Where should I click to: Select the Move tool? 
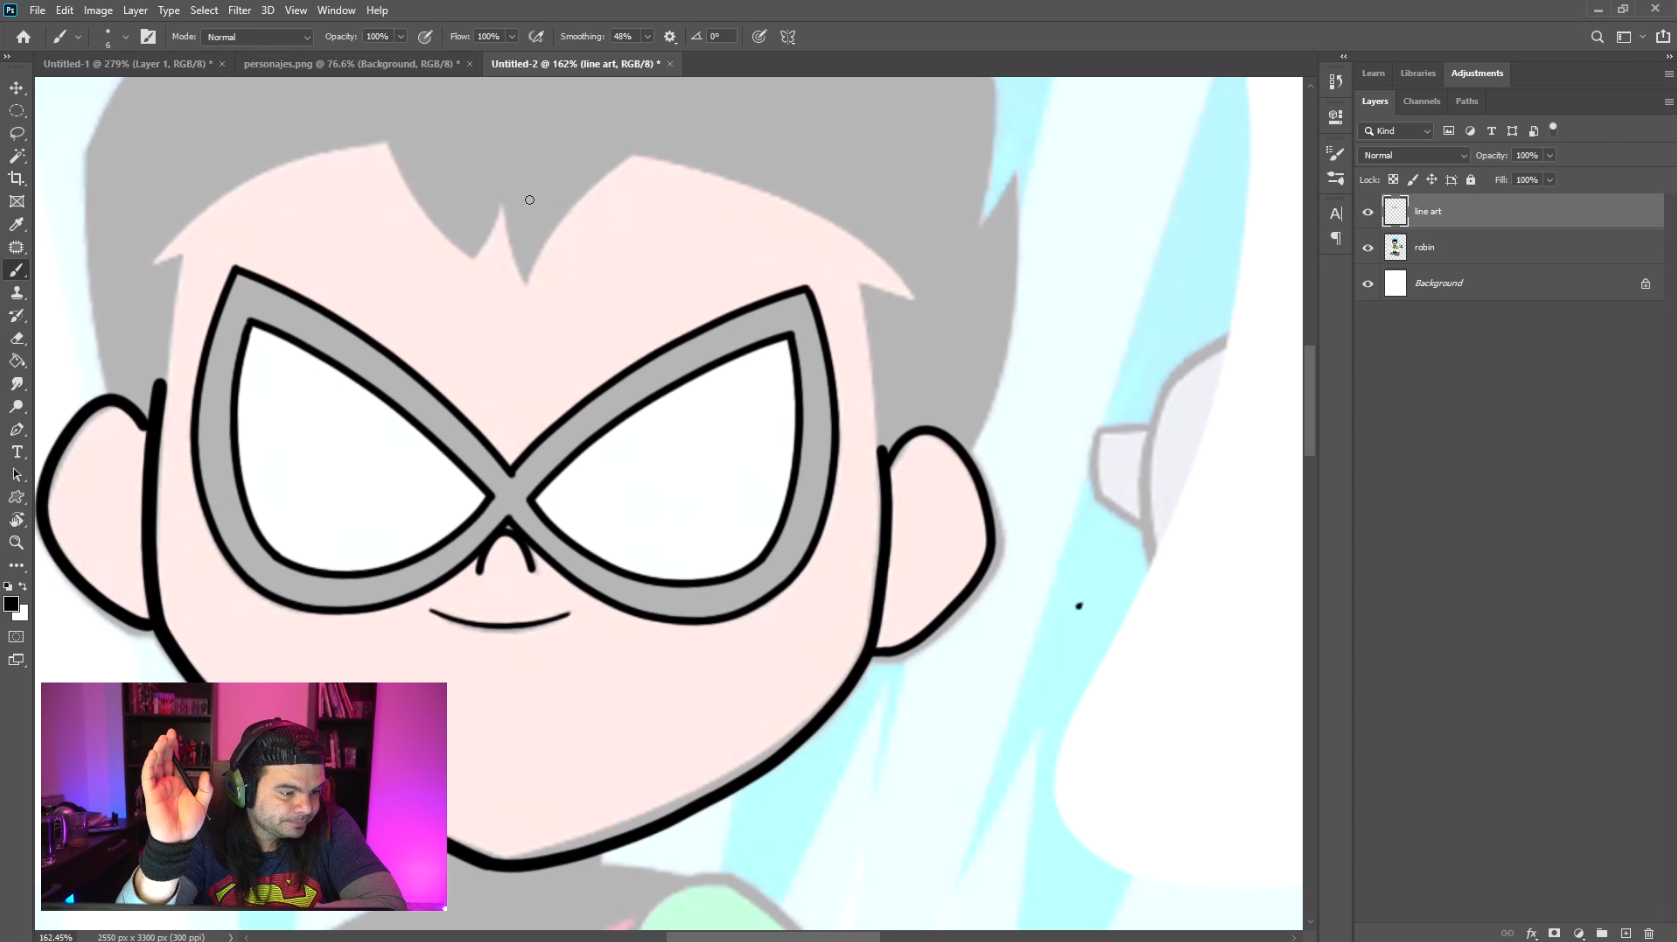click(x=17, y=88)
